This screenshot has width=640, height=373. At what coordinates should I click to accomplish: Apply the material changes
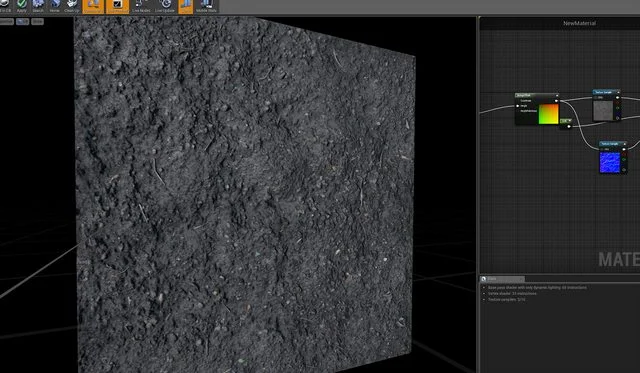[22, 6]
